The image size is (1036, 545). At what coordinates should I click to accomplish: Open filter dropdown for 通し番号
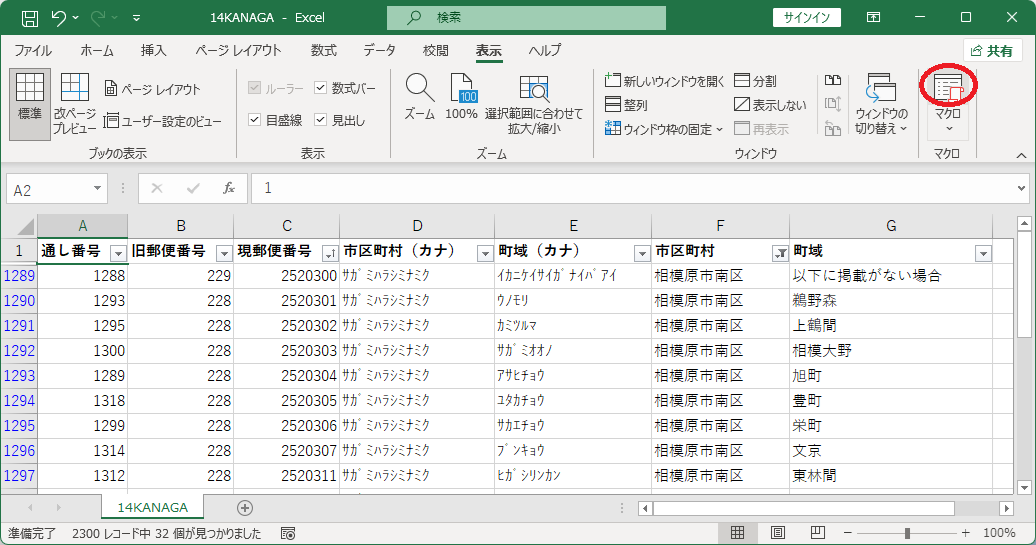coord(118,253)
